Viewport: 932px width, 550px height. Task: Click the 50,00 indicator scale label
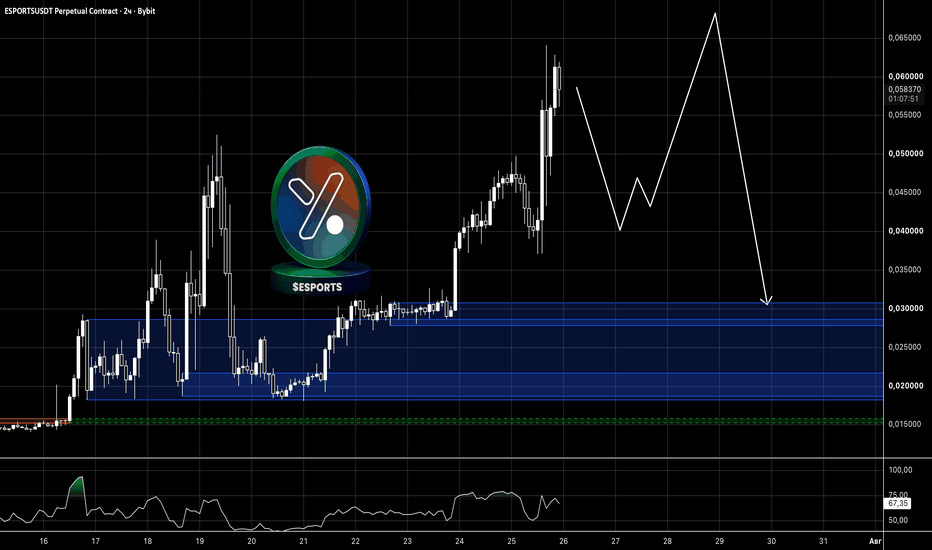[898, 520]
